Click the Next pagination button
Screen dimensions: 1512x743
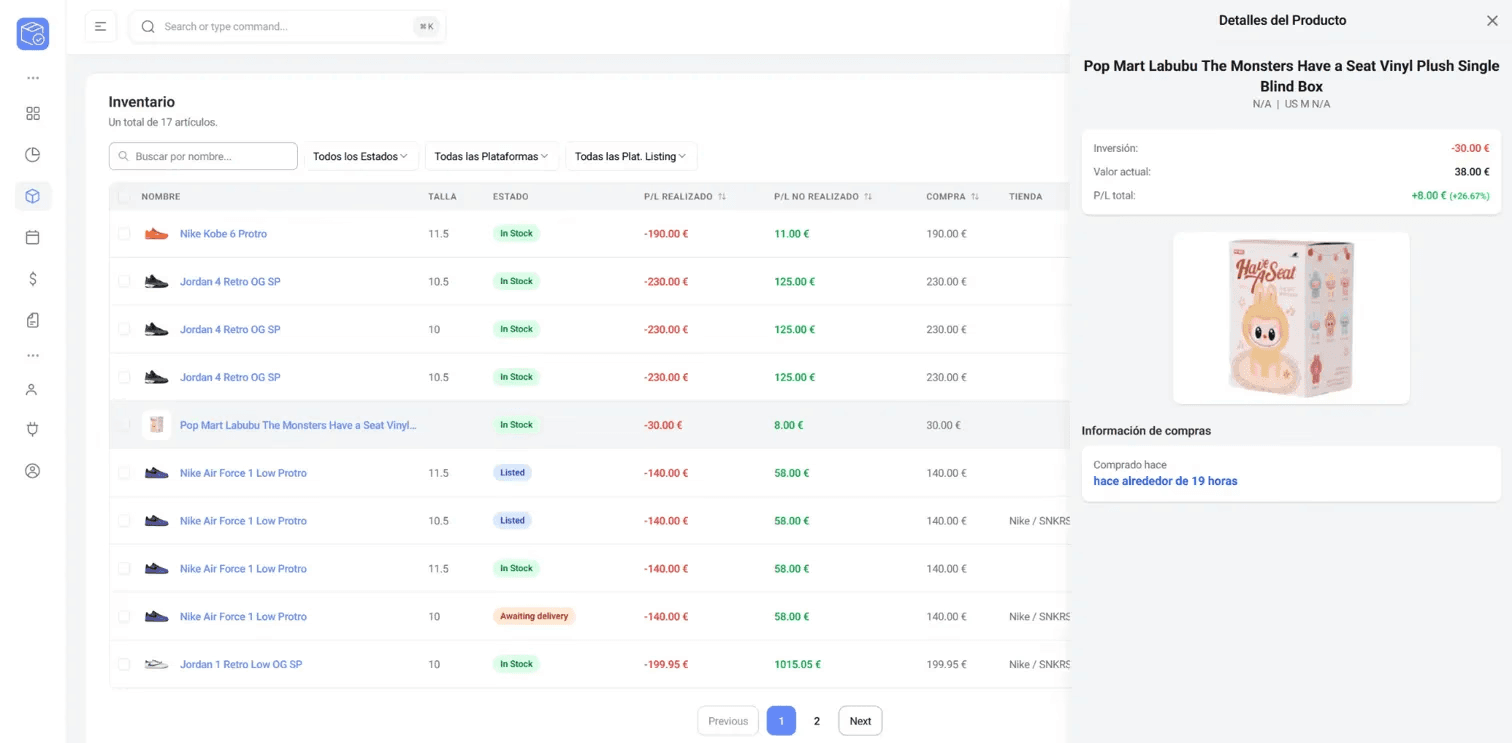(860, 721)
